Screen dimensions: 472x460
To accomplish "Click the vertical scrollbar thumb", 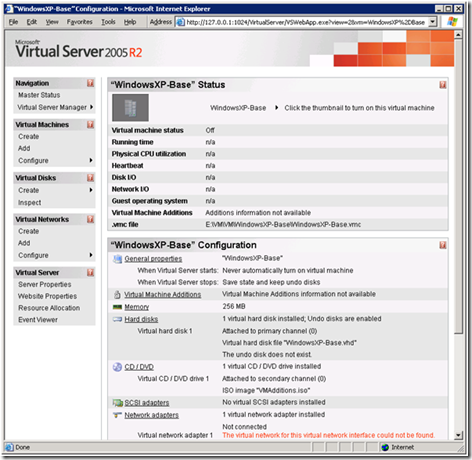I will [458, 186].
